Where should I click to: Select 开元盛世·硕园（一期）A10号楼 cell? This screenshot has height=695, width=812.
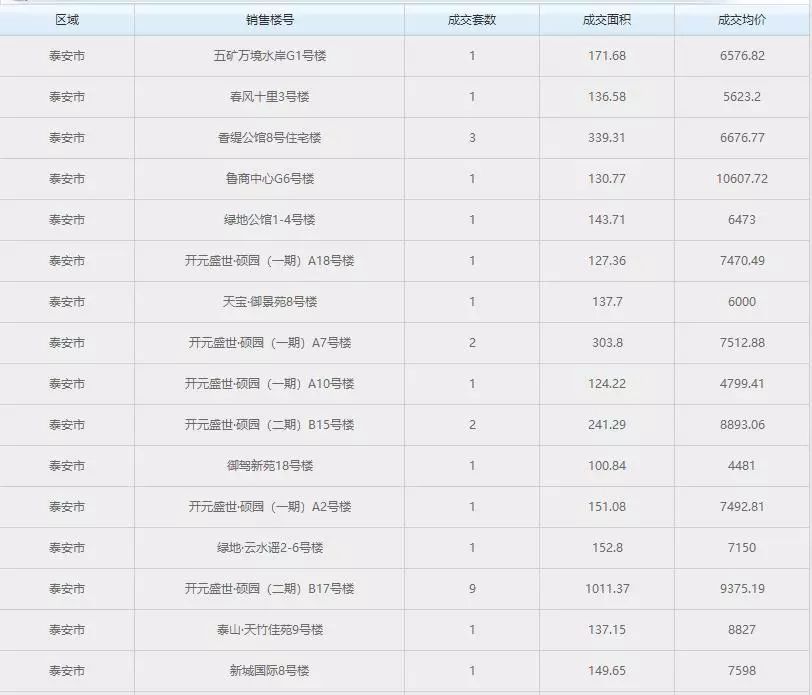[x=270, y=384]
